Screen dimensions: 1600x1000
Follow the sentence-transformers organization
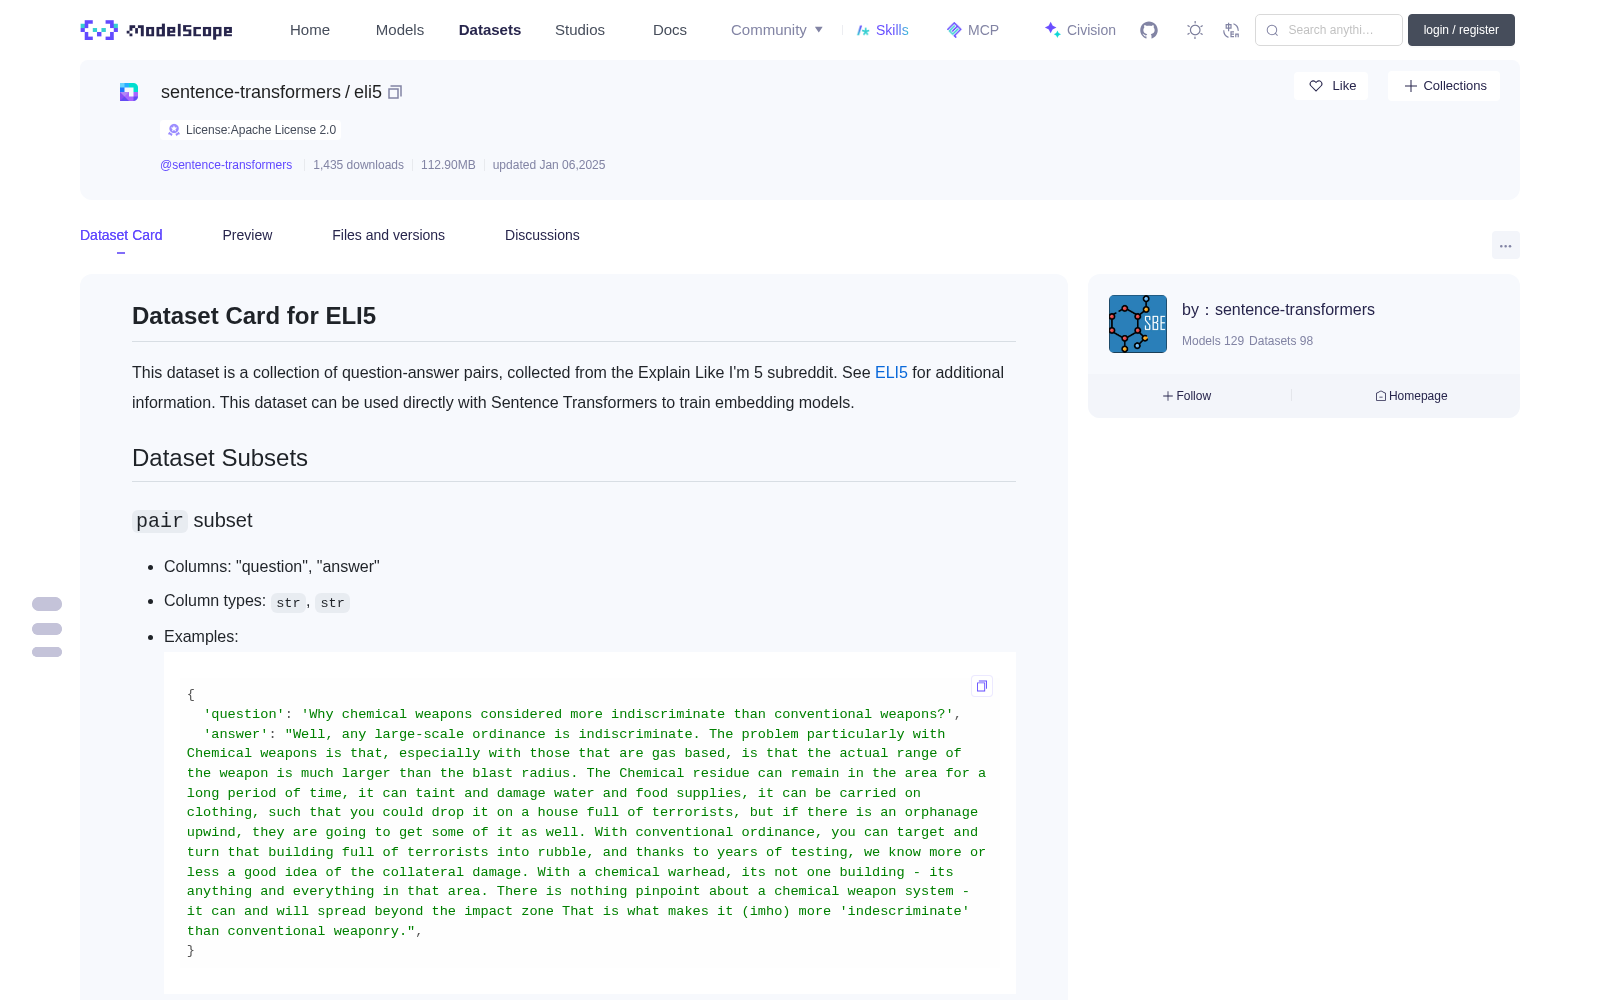[x=1187, y=396]
